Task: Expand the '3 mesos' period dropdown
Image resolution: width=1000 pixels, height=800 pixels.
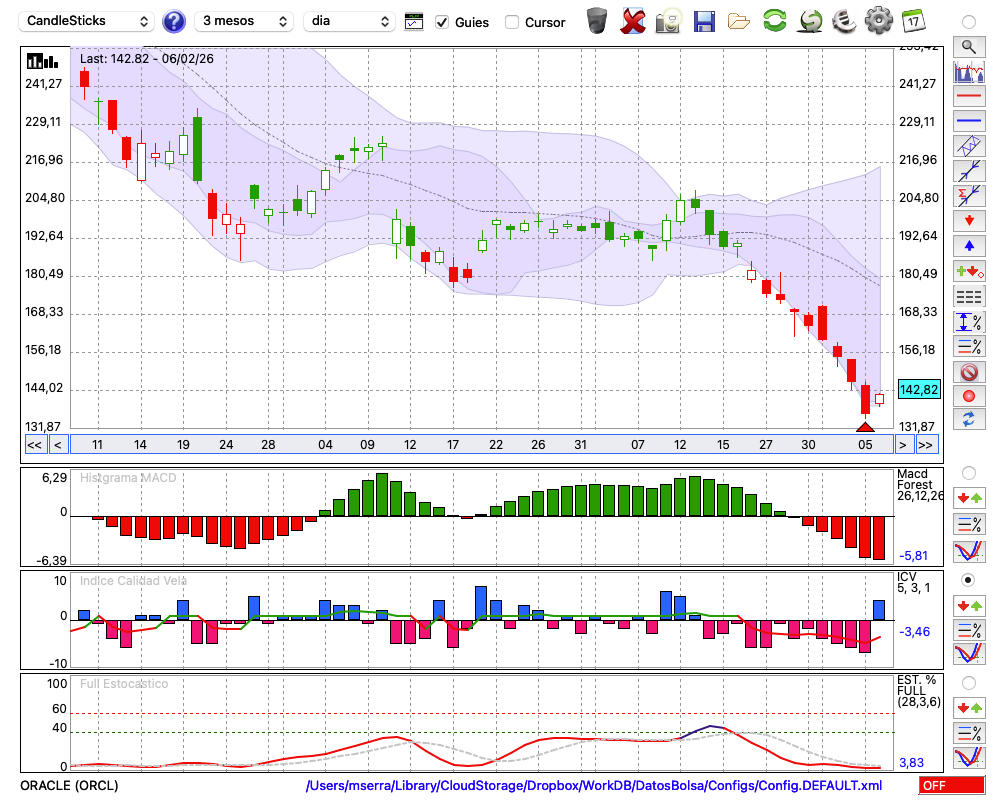Action: [245, 21]
